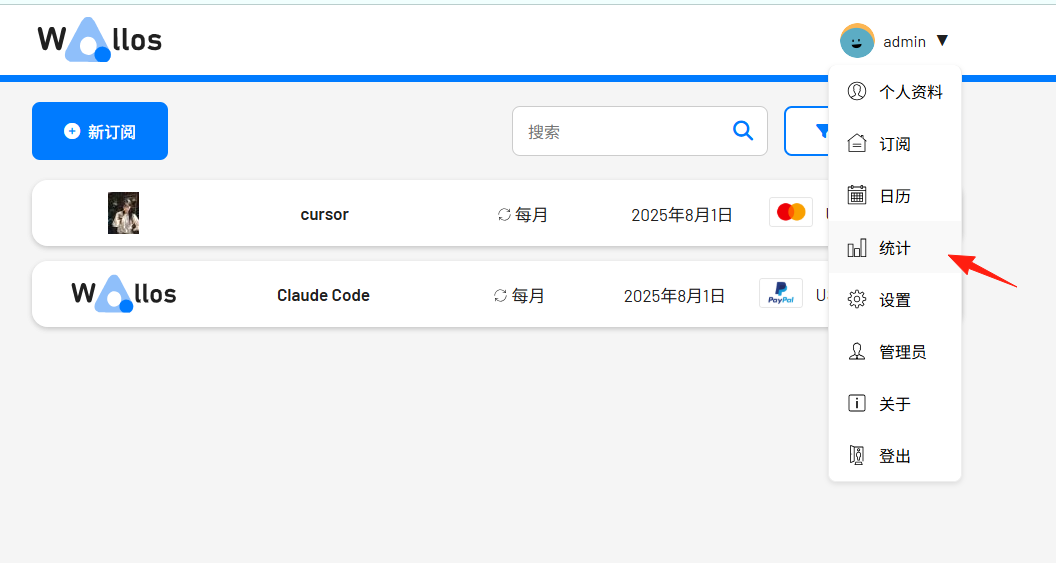Click the magnifier search icon
Viewport: 1056px width, 563px height.
tap(743, 131)
